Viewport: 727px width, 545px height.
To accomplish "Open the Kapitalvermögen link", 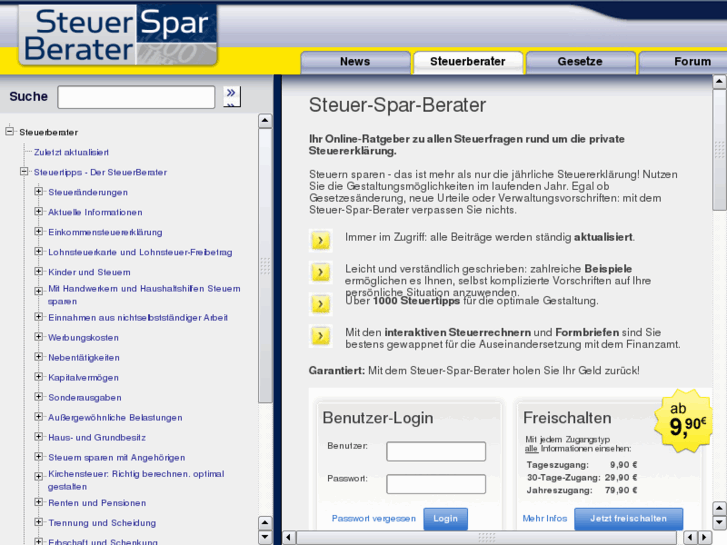I will click(x=83, y=378).
